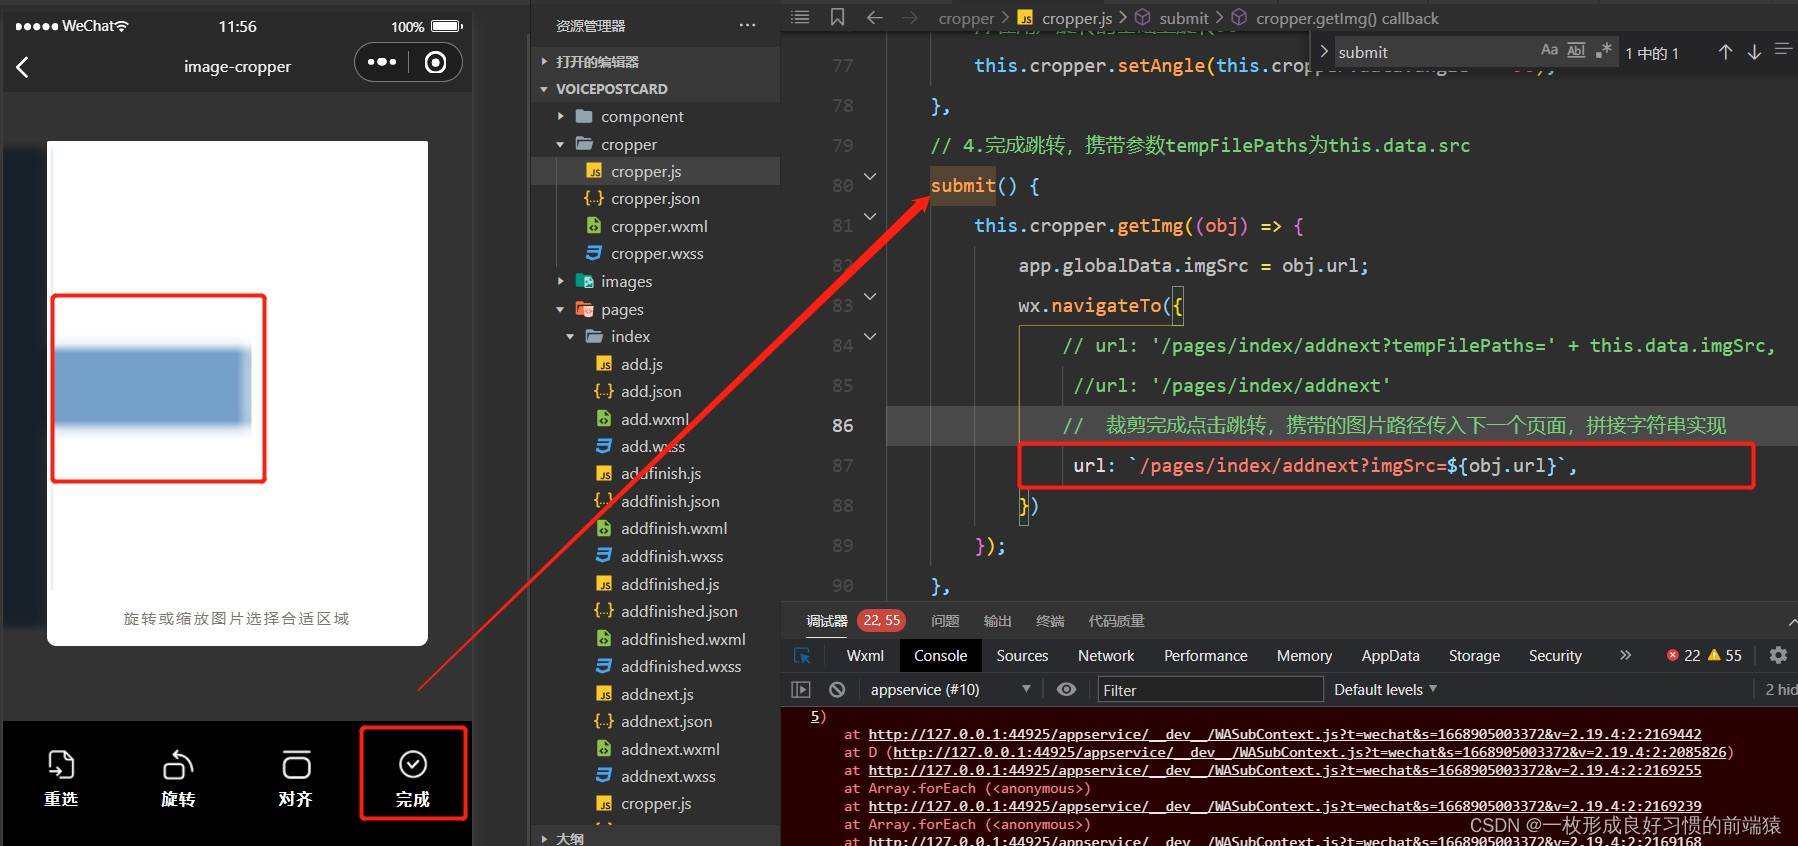The height and width of the screenshot is (846, 1798).
Task: Select the 调试器 debugger tab
Action: coord(827,621)
